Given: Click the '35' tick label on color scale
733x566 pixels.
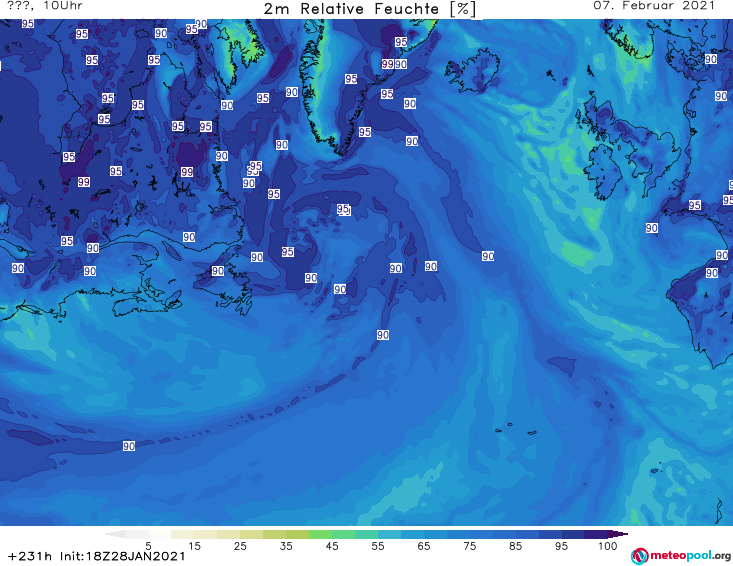Looking at the screenshot, I should 286,546.
